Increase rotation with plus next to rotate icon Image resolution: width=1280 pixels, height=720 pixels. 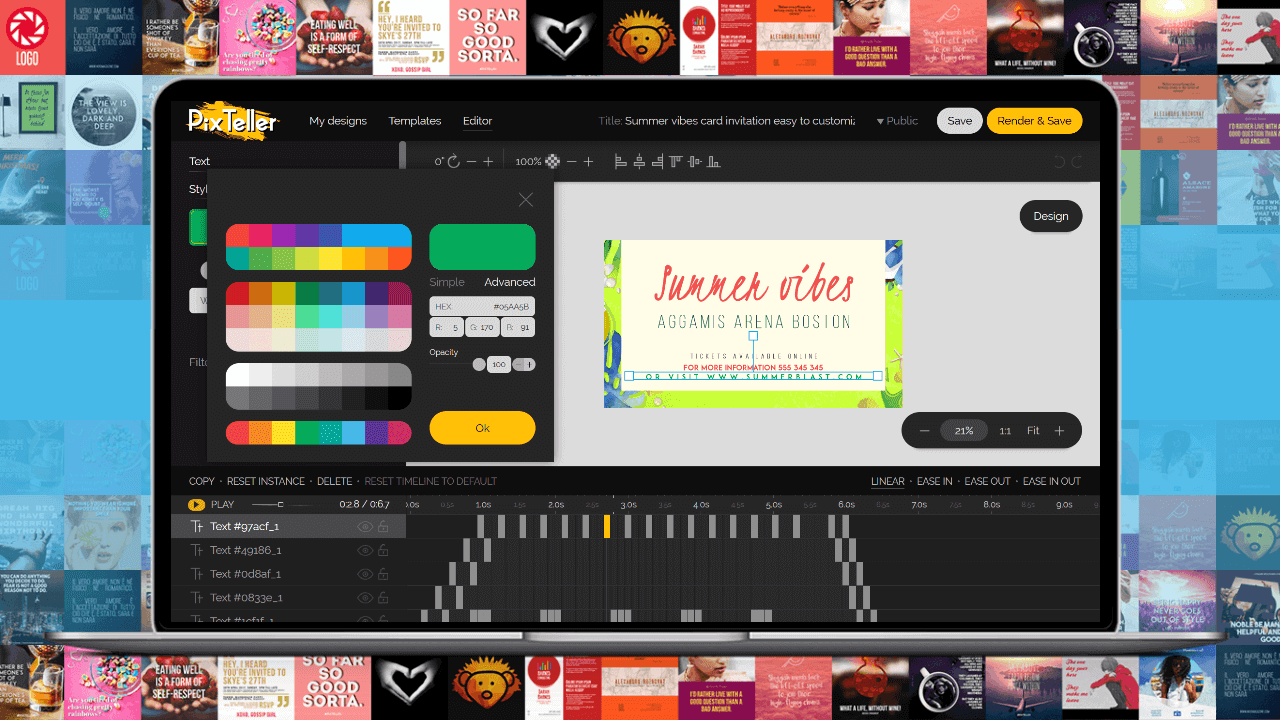click(488, 161)
